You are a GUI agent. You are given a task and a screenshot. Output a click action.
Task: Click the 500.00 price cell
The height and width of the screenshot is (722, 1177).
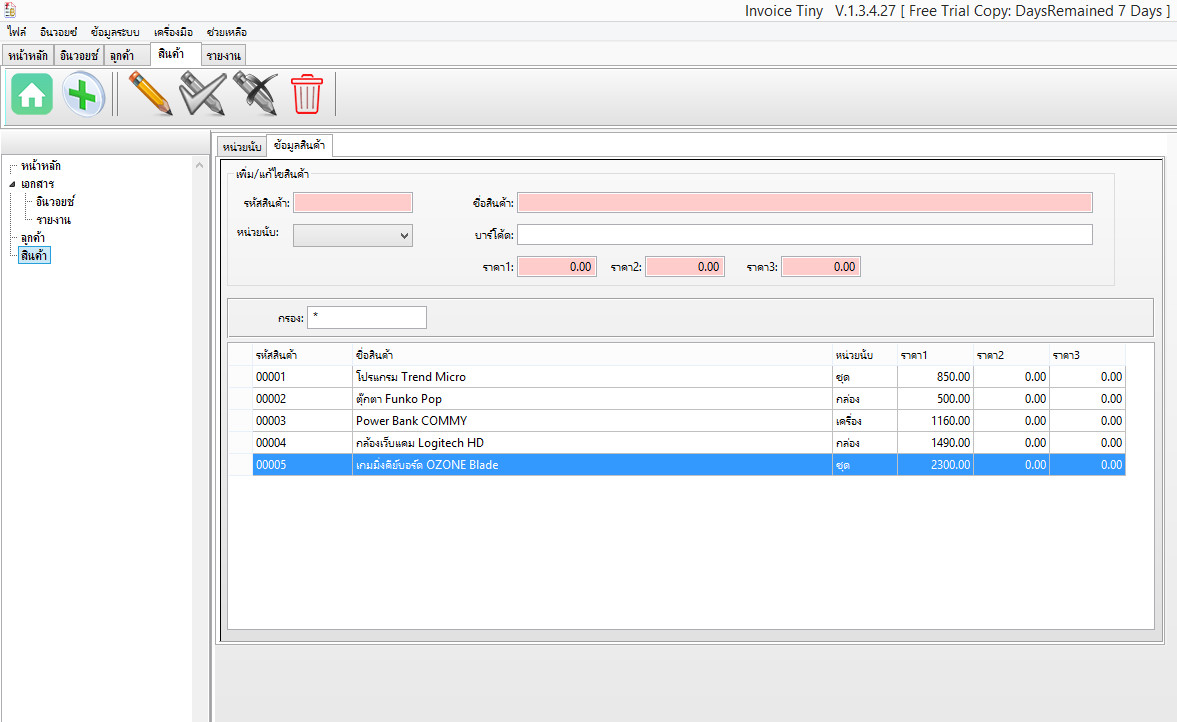point(935,399)
